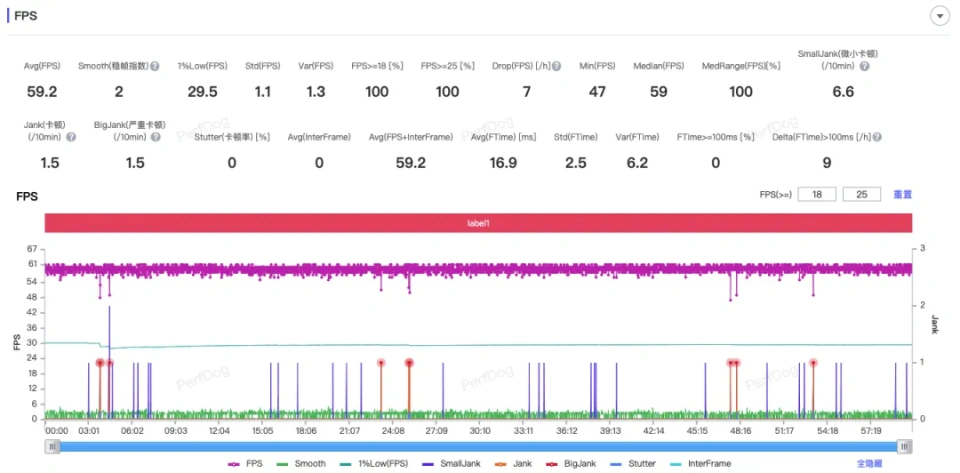This screenshot has width=960, height=473.
Task: Click the FPS threshold field showing 25
Action: [x=862, y=194]
